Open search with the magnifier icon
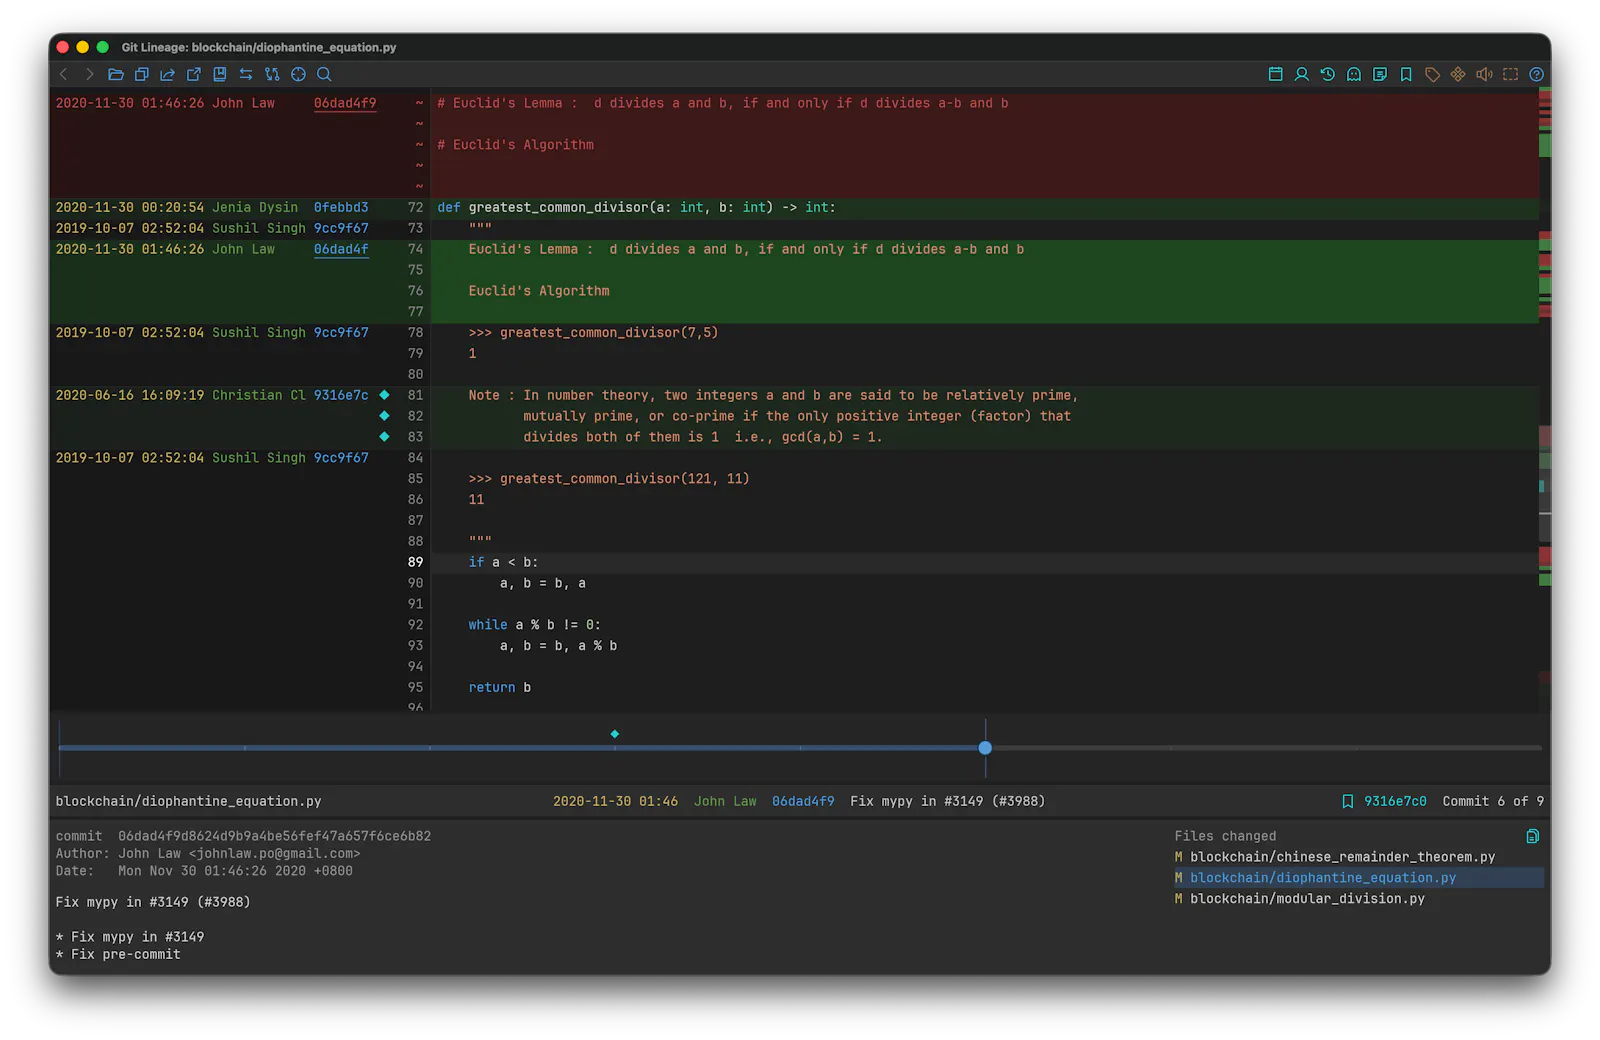The height and width of the screenshot is (1040, 1600). (324, 74)
